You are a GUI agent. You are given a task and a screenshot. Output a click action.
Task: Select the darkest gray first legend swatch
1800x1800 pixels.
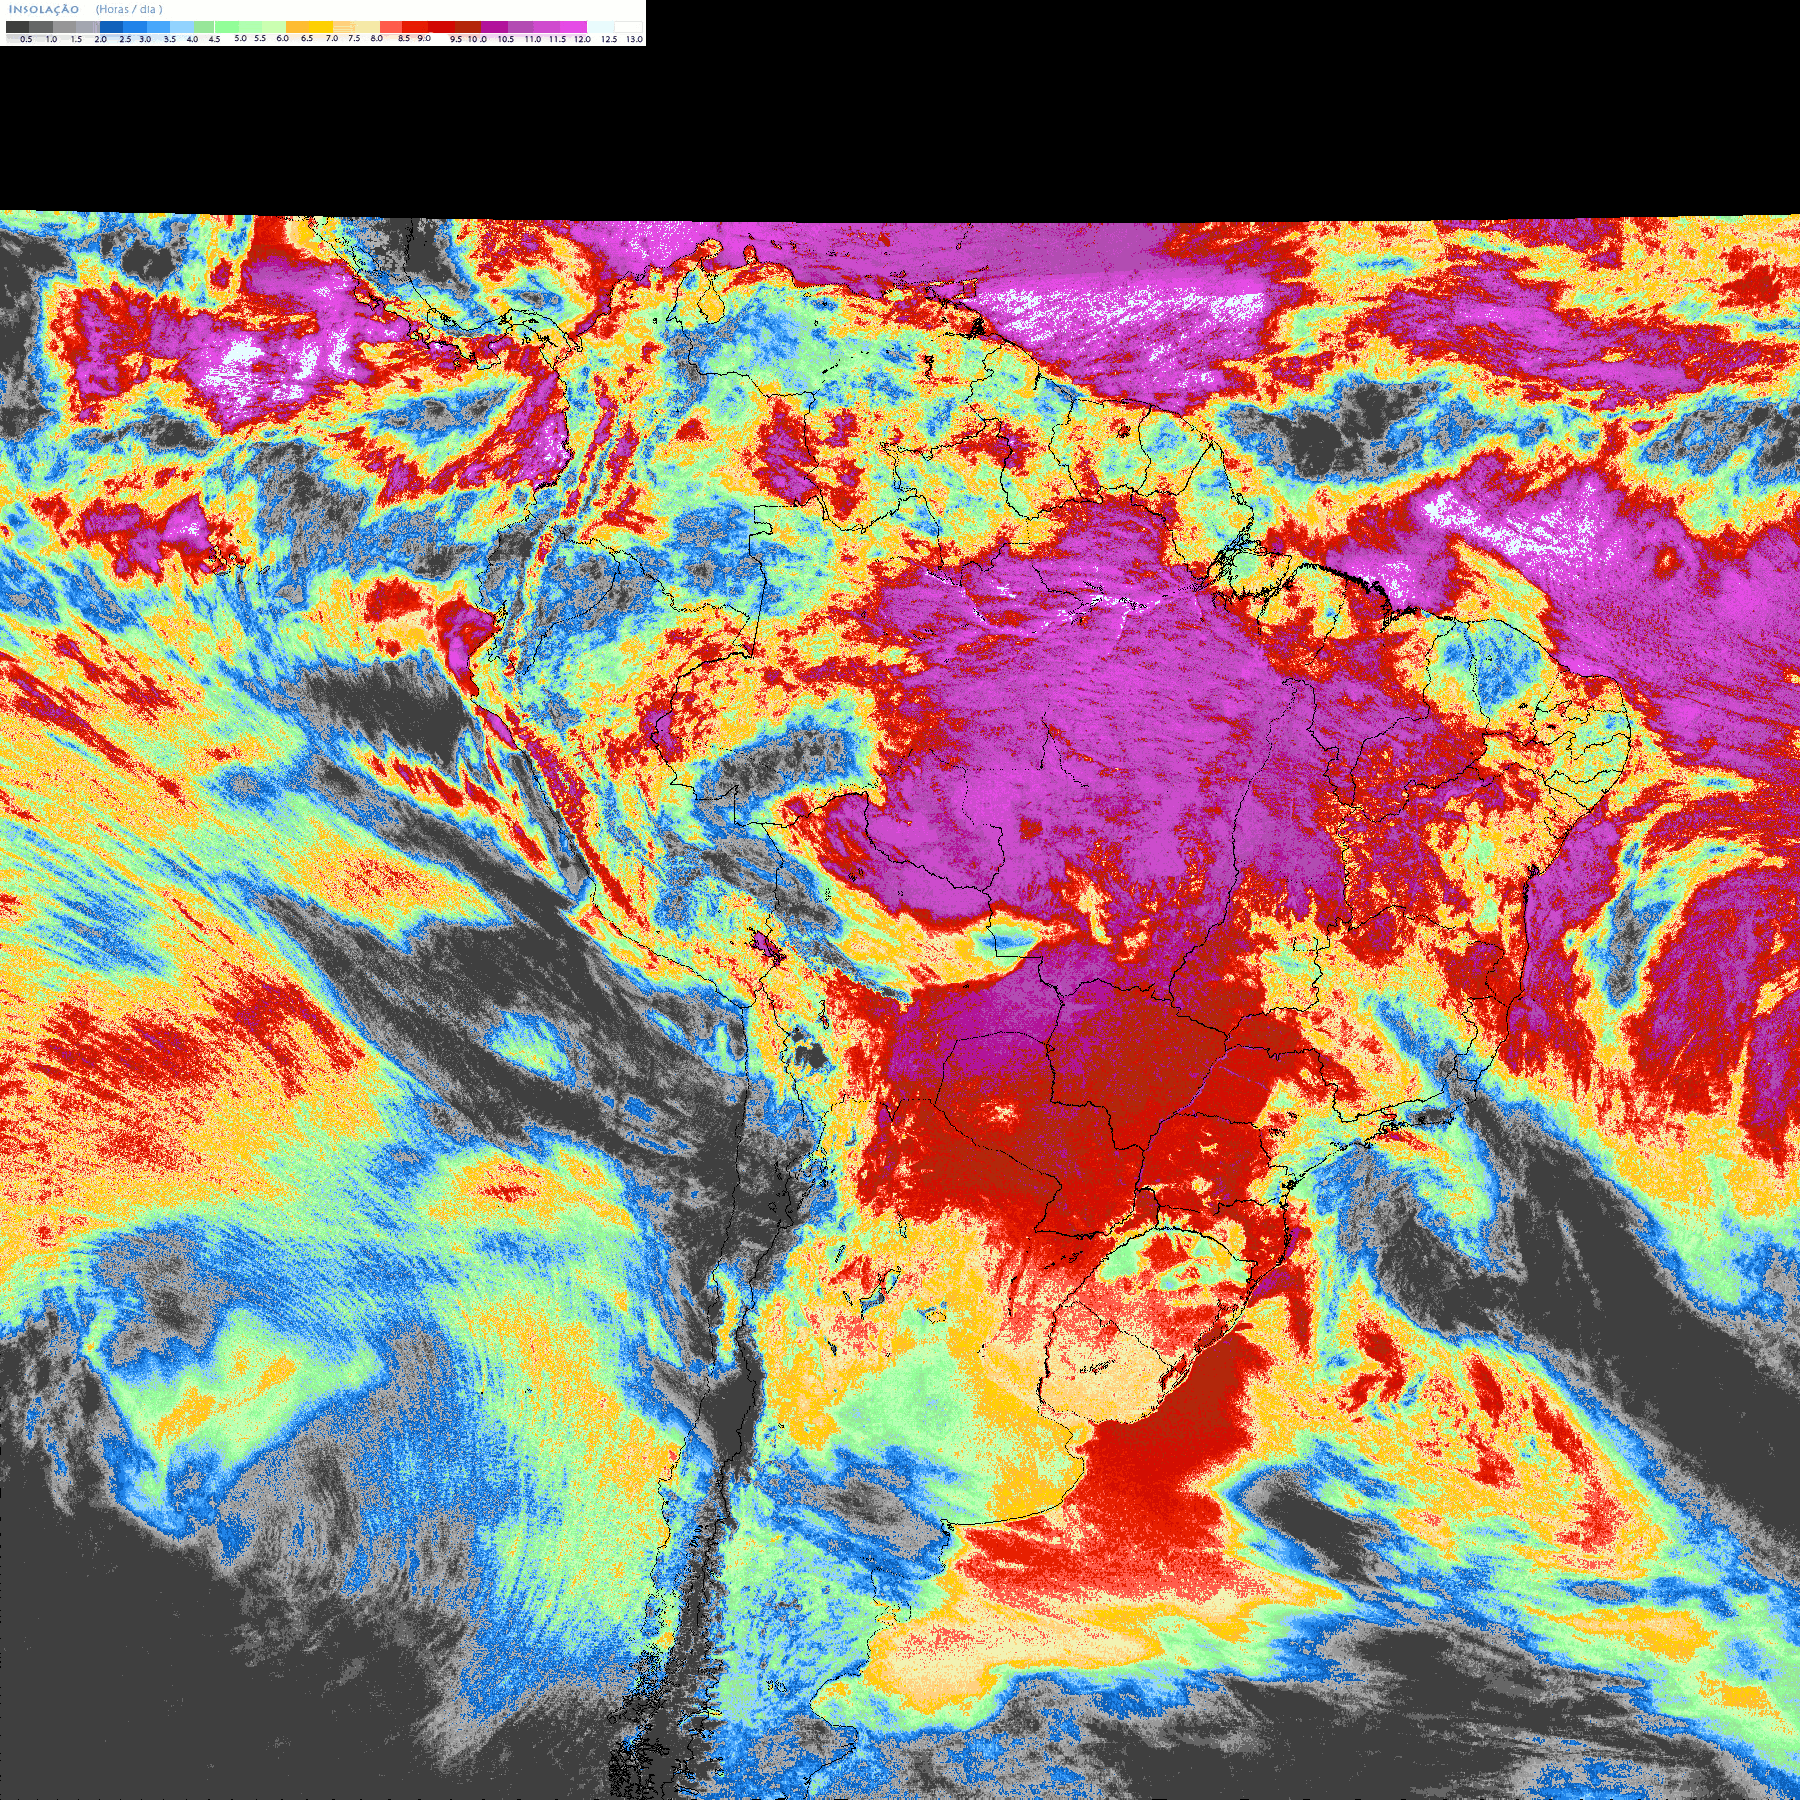[x=17, y=27]
